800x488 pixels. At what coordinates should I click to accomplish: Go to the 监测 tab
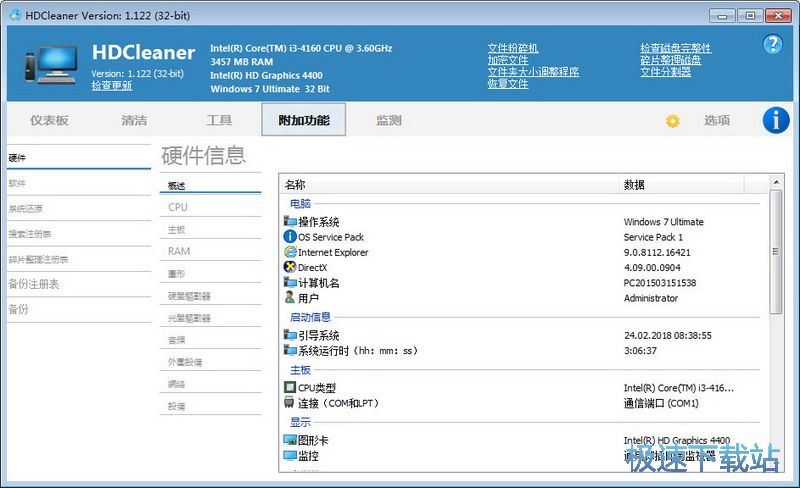[389, 121]
